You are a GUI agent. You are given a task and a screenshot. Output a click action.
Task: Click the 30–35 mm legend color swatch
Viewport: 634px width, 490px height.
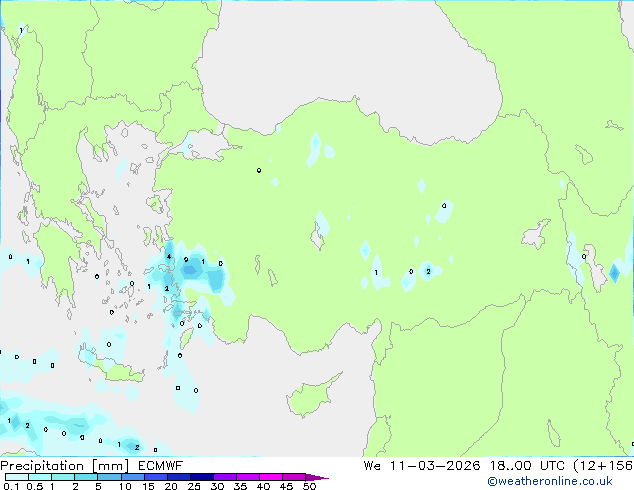[x=224, y=477]
